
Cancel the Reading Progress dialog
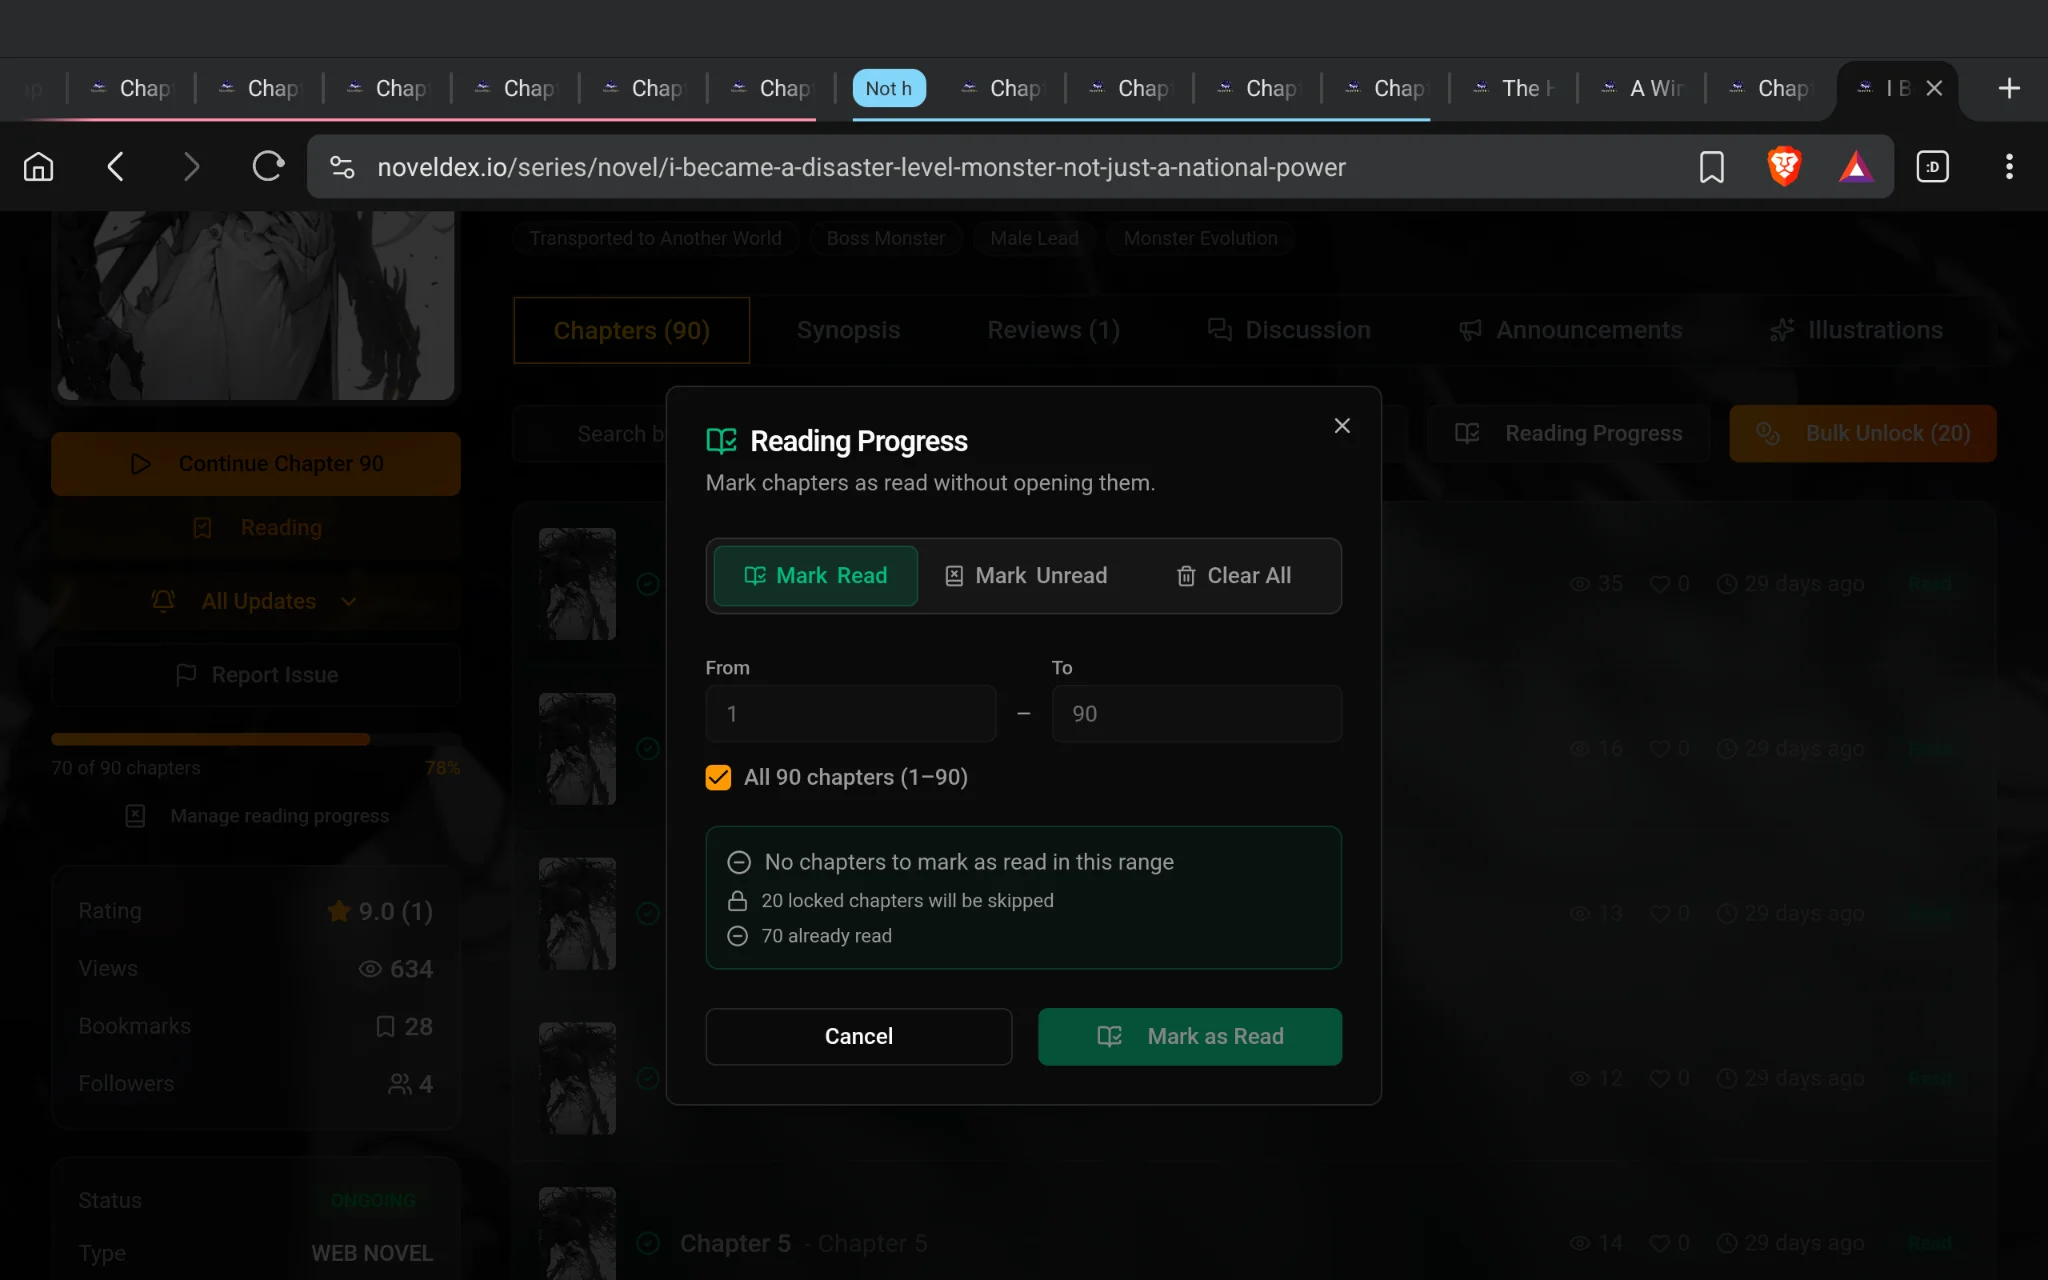click(859, 1037)
